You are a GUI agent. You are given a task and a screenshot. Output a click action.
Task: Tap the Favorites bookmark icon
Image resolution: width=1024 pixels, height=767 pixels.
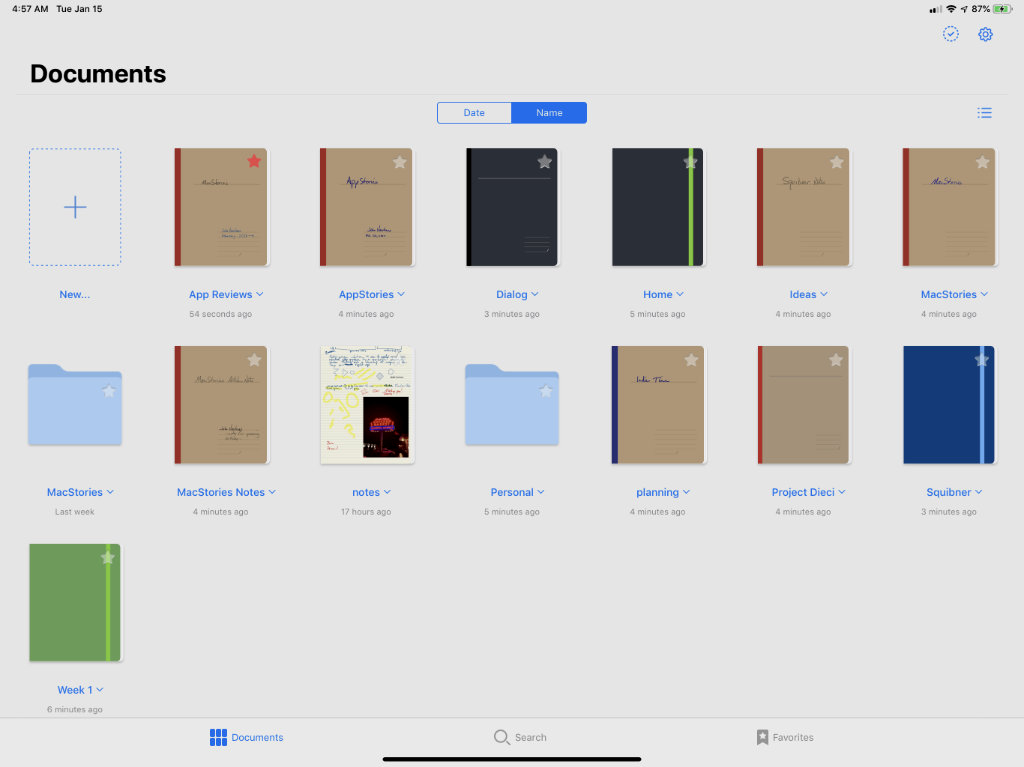point(762,737)
